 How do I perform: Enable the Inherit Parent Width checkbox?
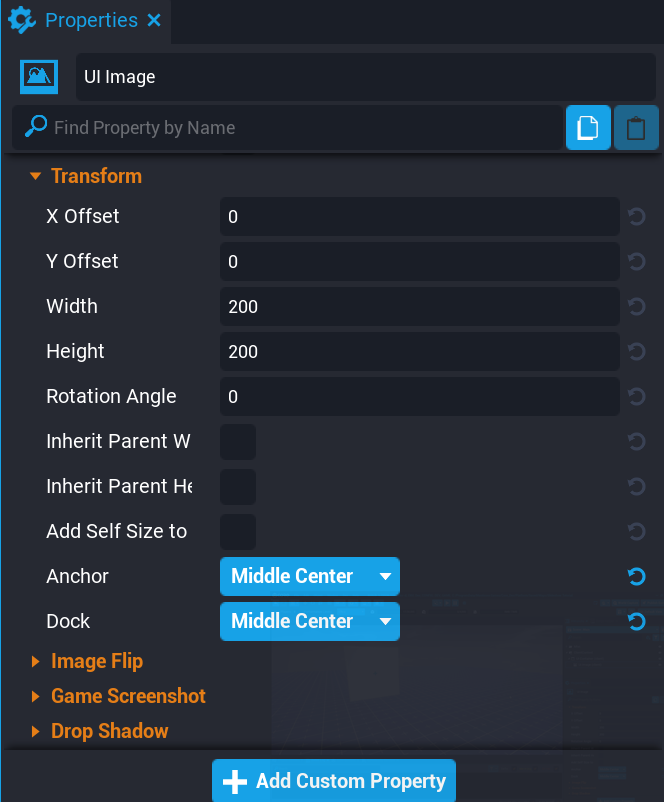click(238, 442)
